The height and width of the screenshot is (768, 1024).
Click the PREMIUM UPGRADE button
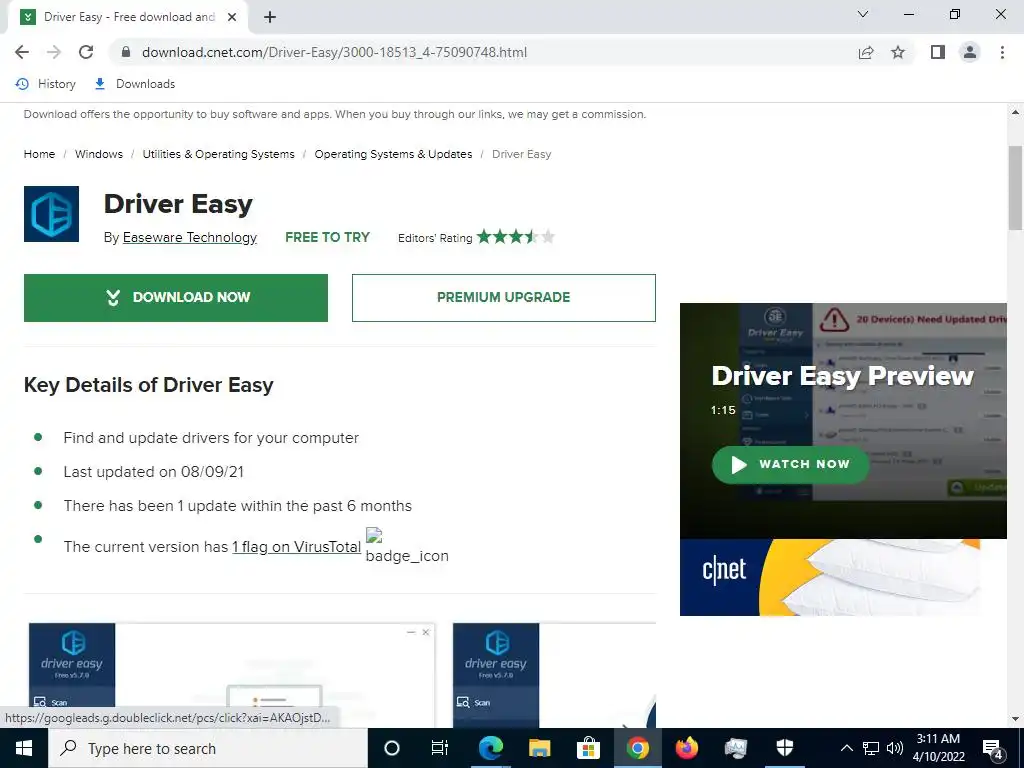tap(504, 298)
